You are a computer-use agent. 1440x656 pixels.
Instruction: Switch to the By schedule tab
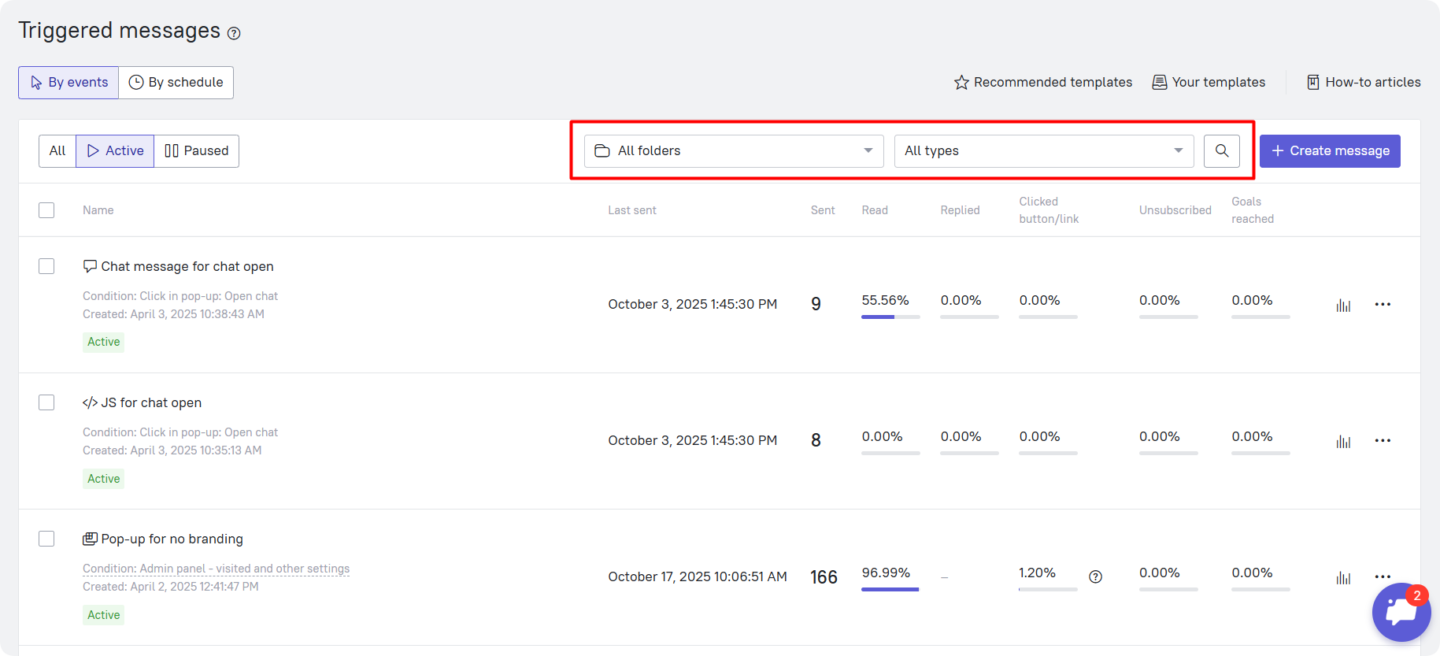pyautogui.click(x=176, y=83)
